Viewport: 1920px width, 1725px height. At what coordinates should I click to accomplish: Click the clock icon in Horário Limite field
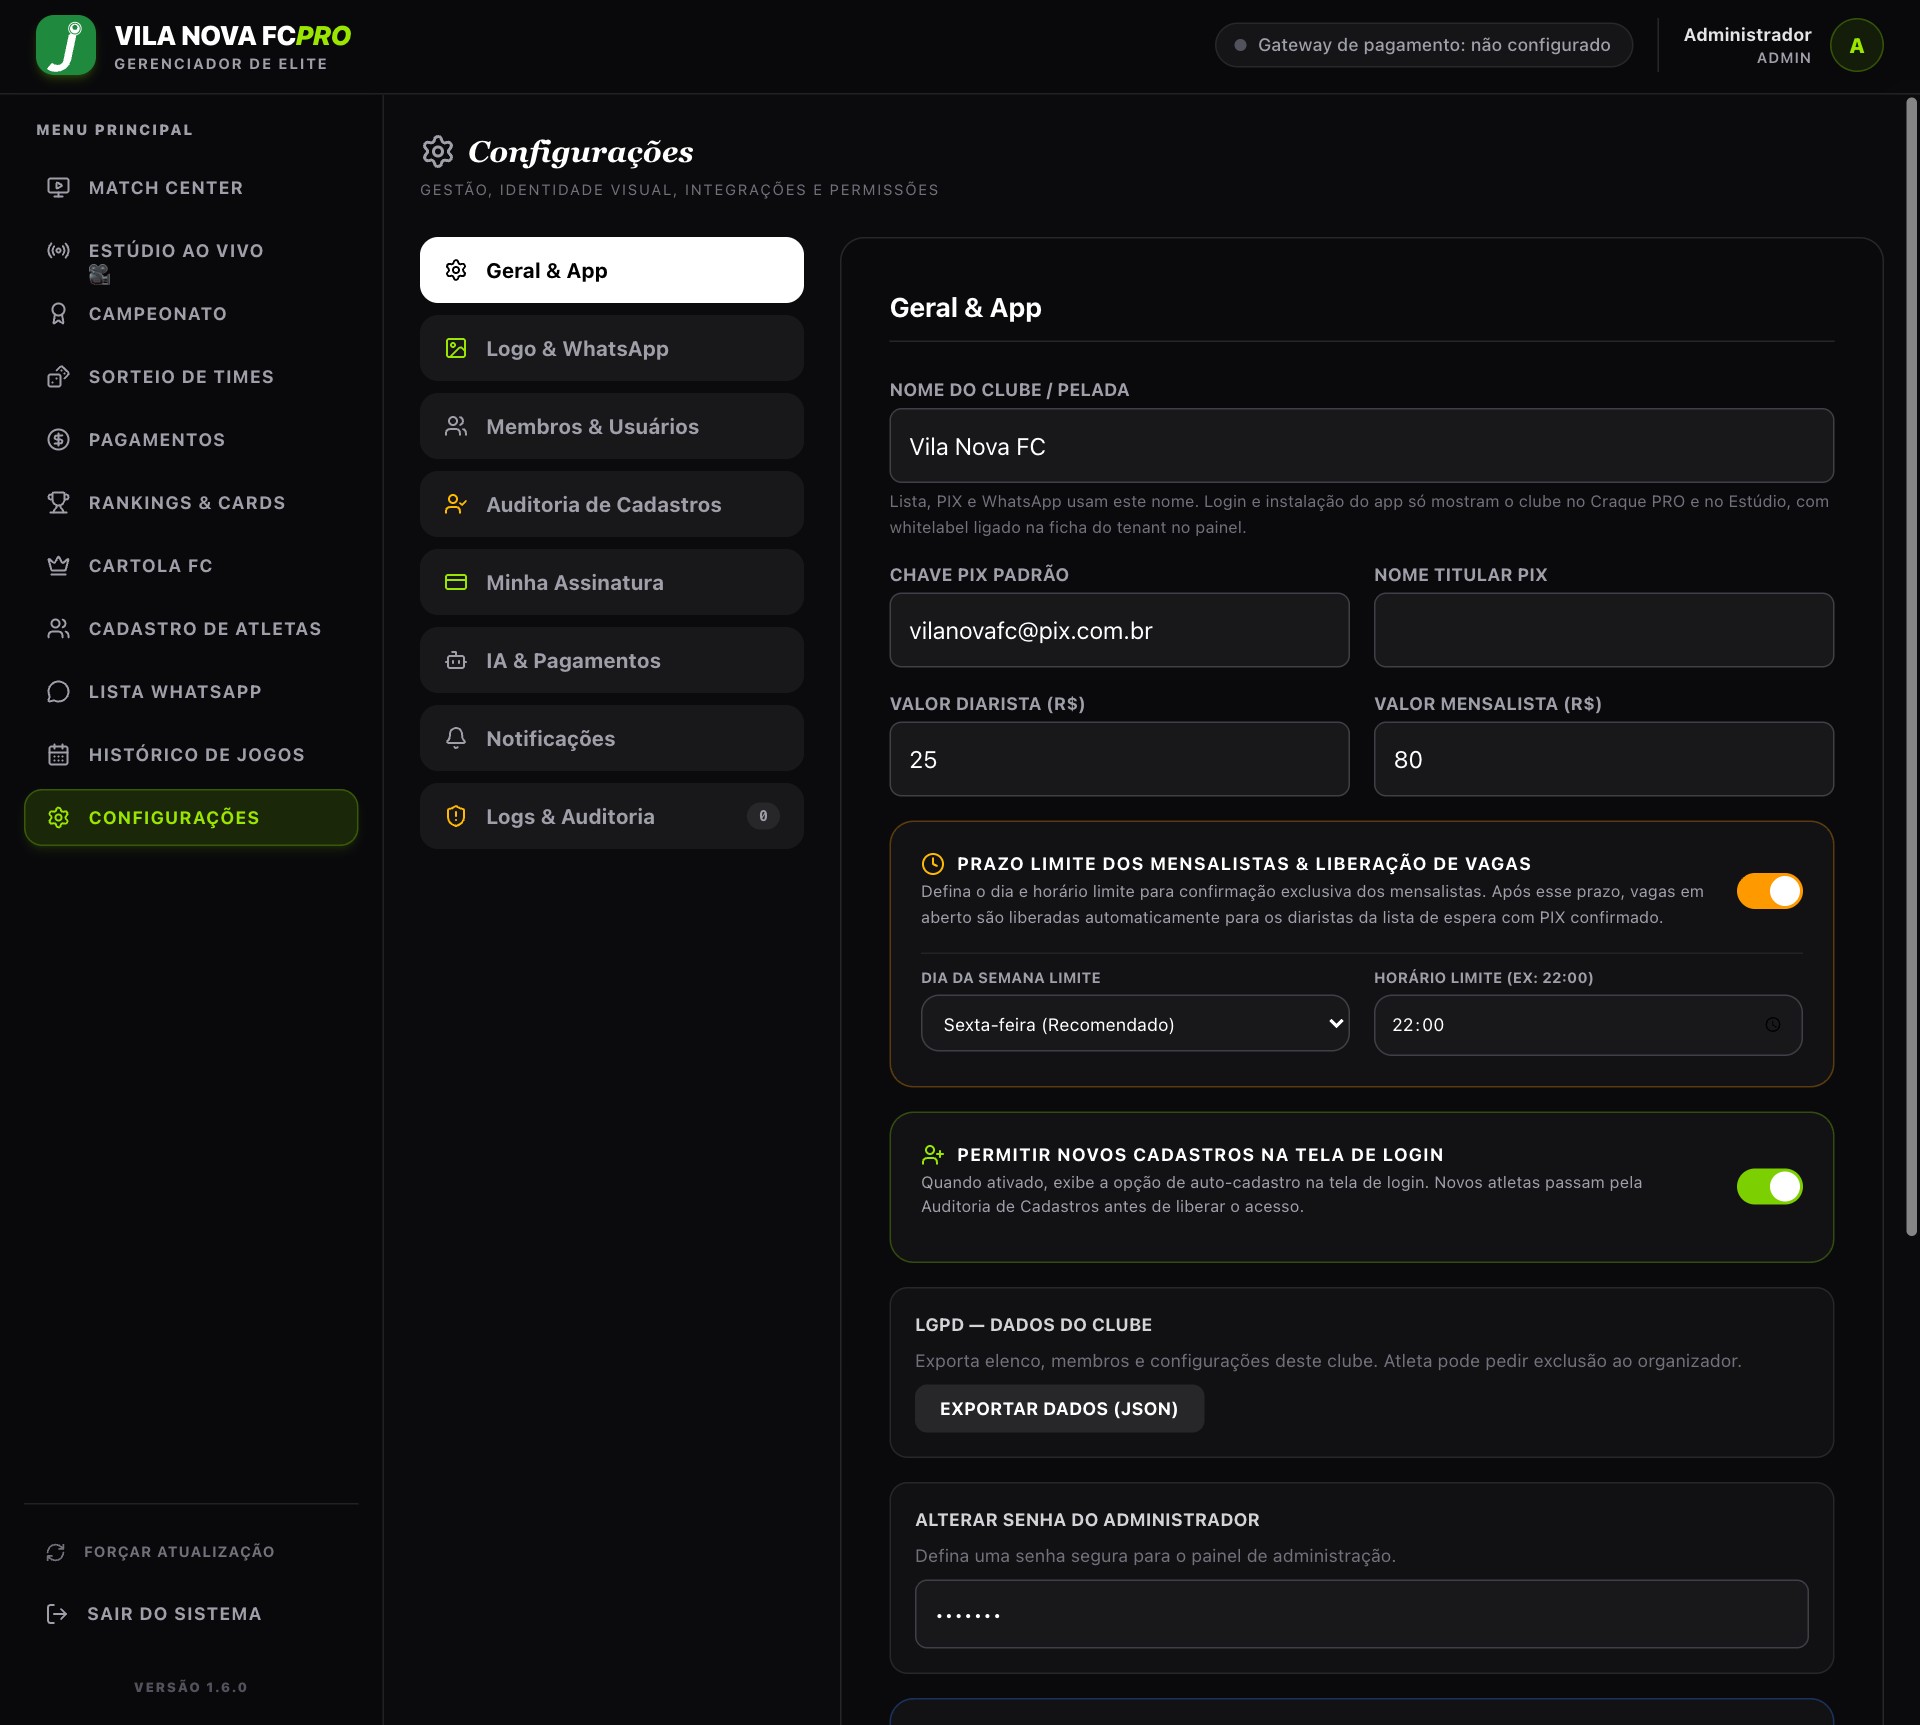click(1772, 1025)
